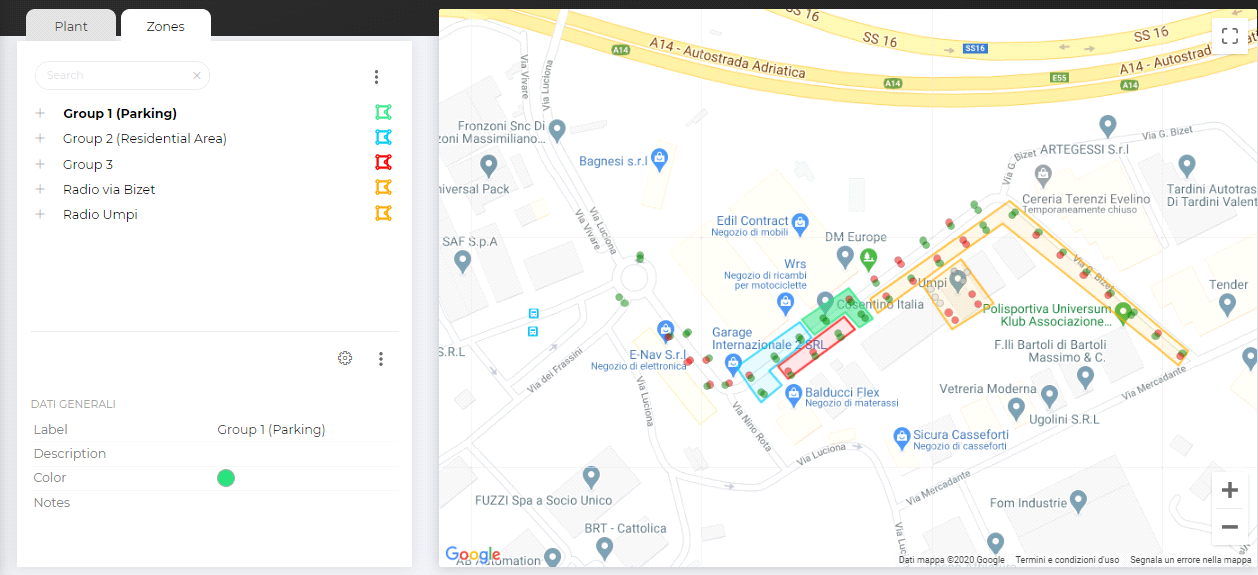
Task: Select Radio via Bizet zone
Action: [x=109, y=189]
